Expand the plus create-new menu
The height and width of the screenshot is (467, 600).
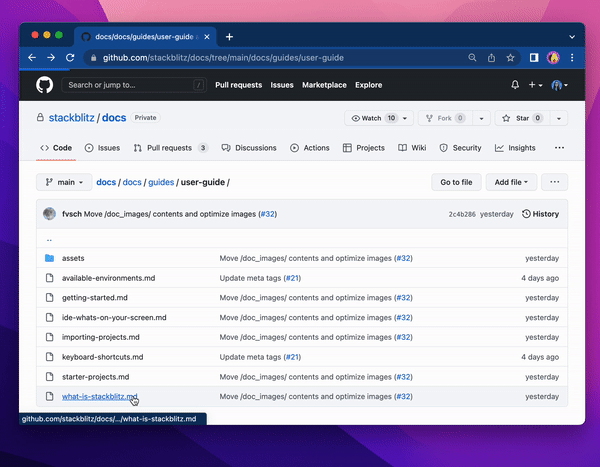coord(537,85)
